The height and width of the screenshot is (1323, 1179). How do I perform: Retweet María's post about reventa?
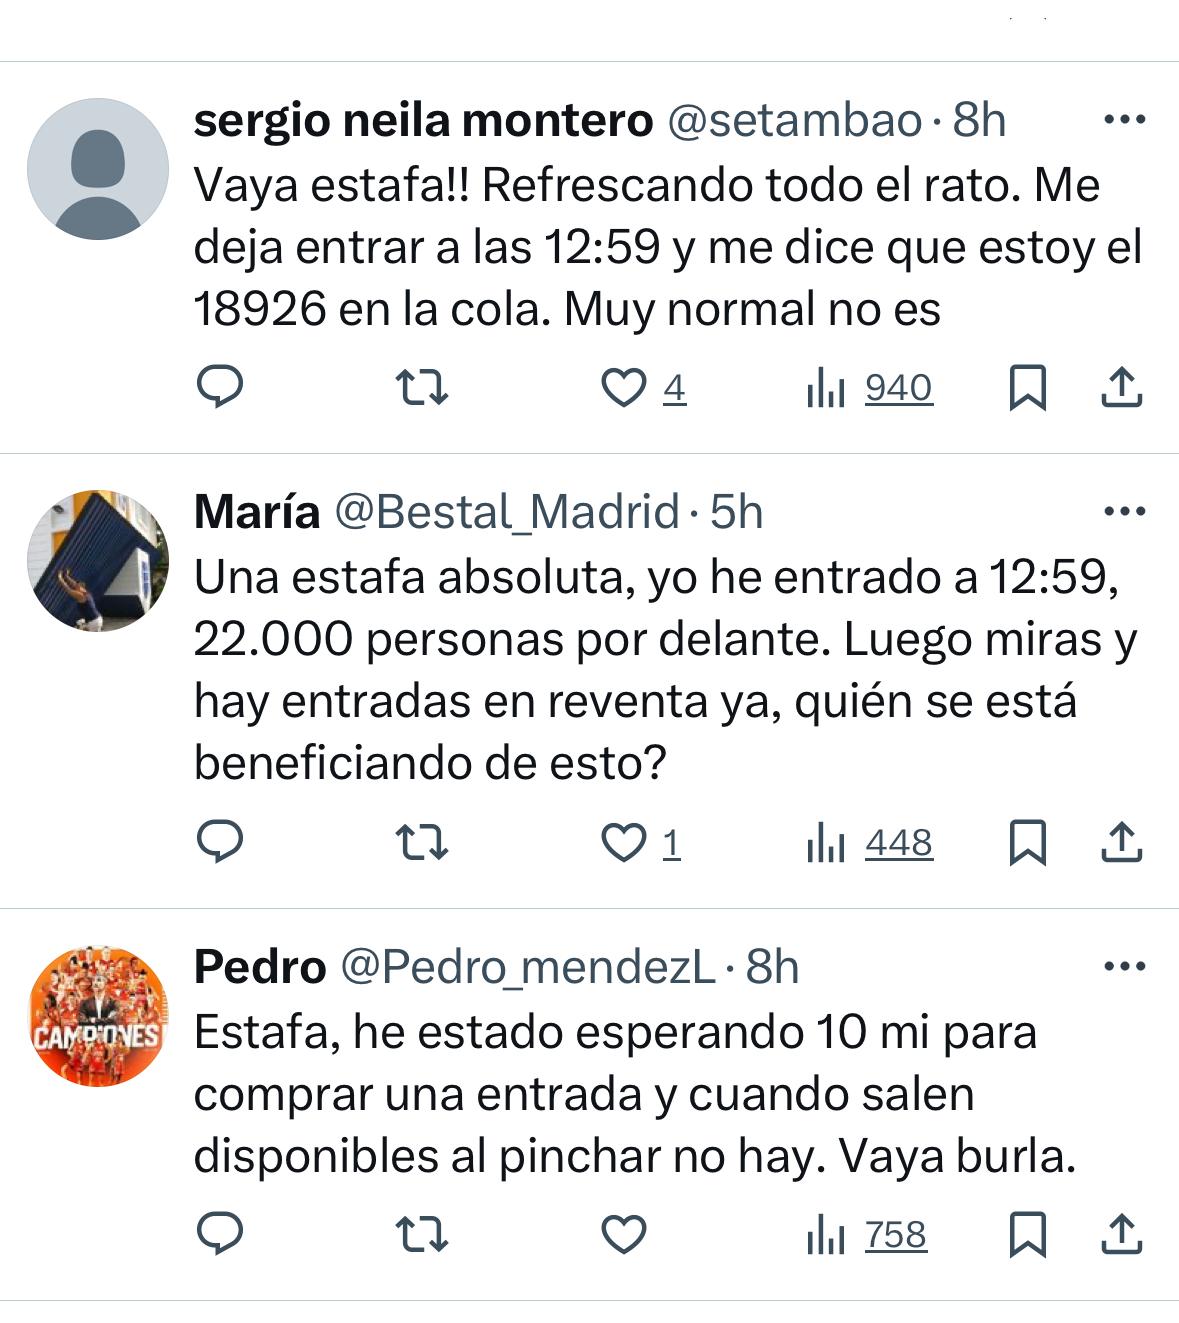(x=421, y=843)
